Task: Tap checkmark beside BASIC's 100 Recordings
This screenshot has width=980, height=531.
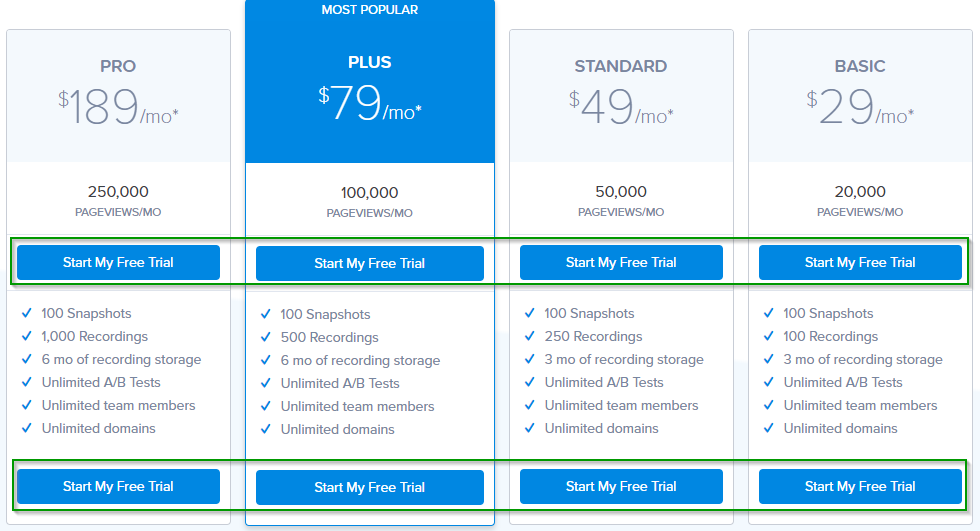Action: (768, 337)
